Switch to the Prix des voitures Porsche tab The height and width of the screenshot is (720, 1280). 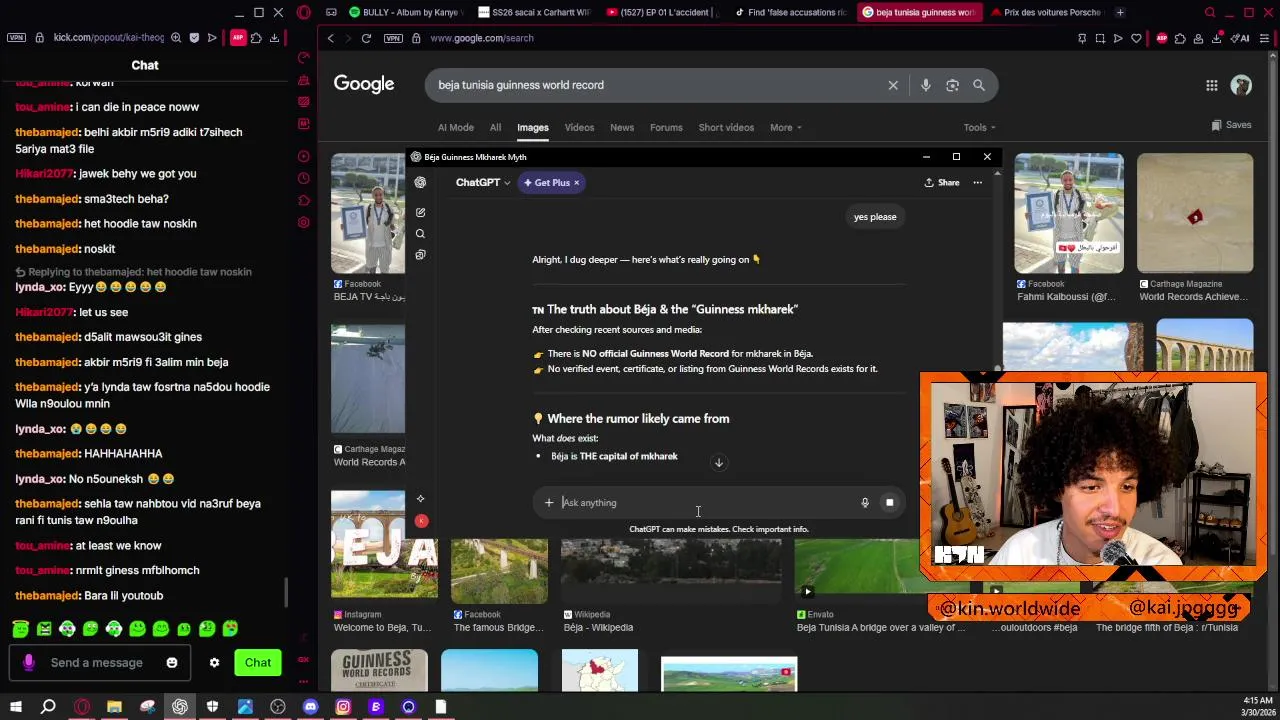[x=1046, y=12]
